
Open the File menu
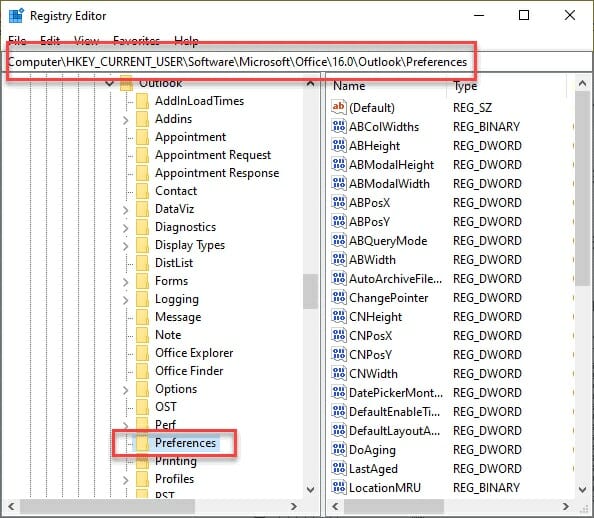tap(17, 40)
